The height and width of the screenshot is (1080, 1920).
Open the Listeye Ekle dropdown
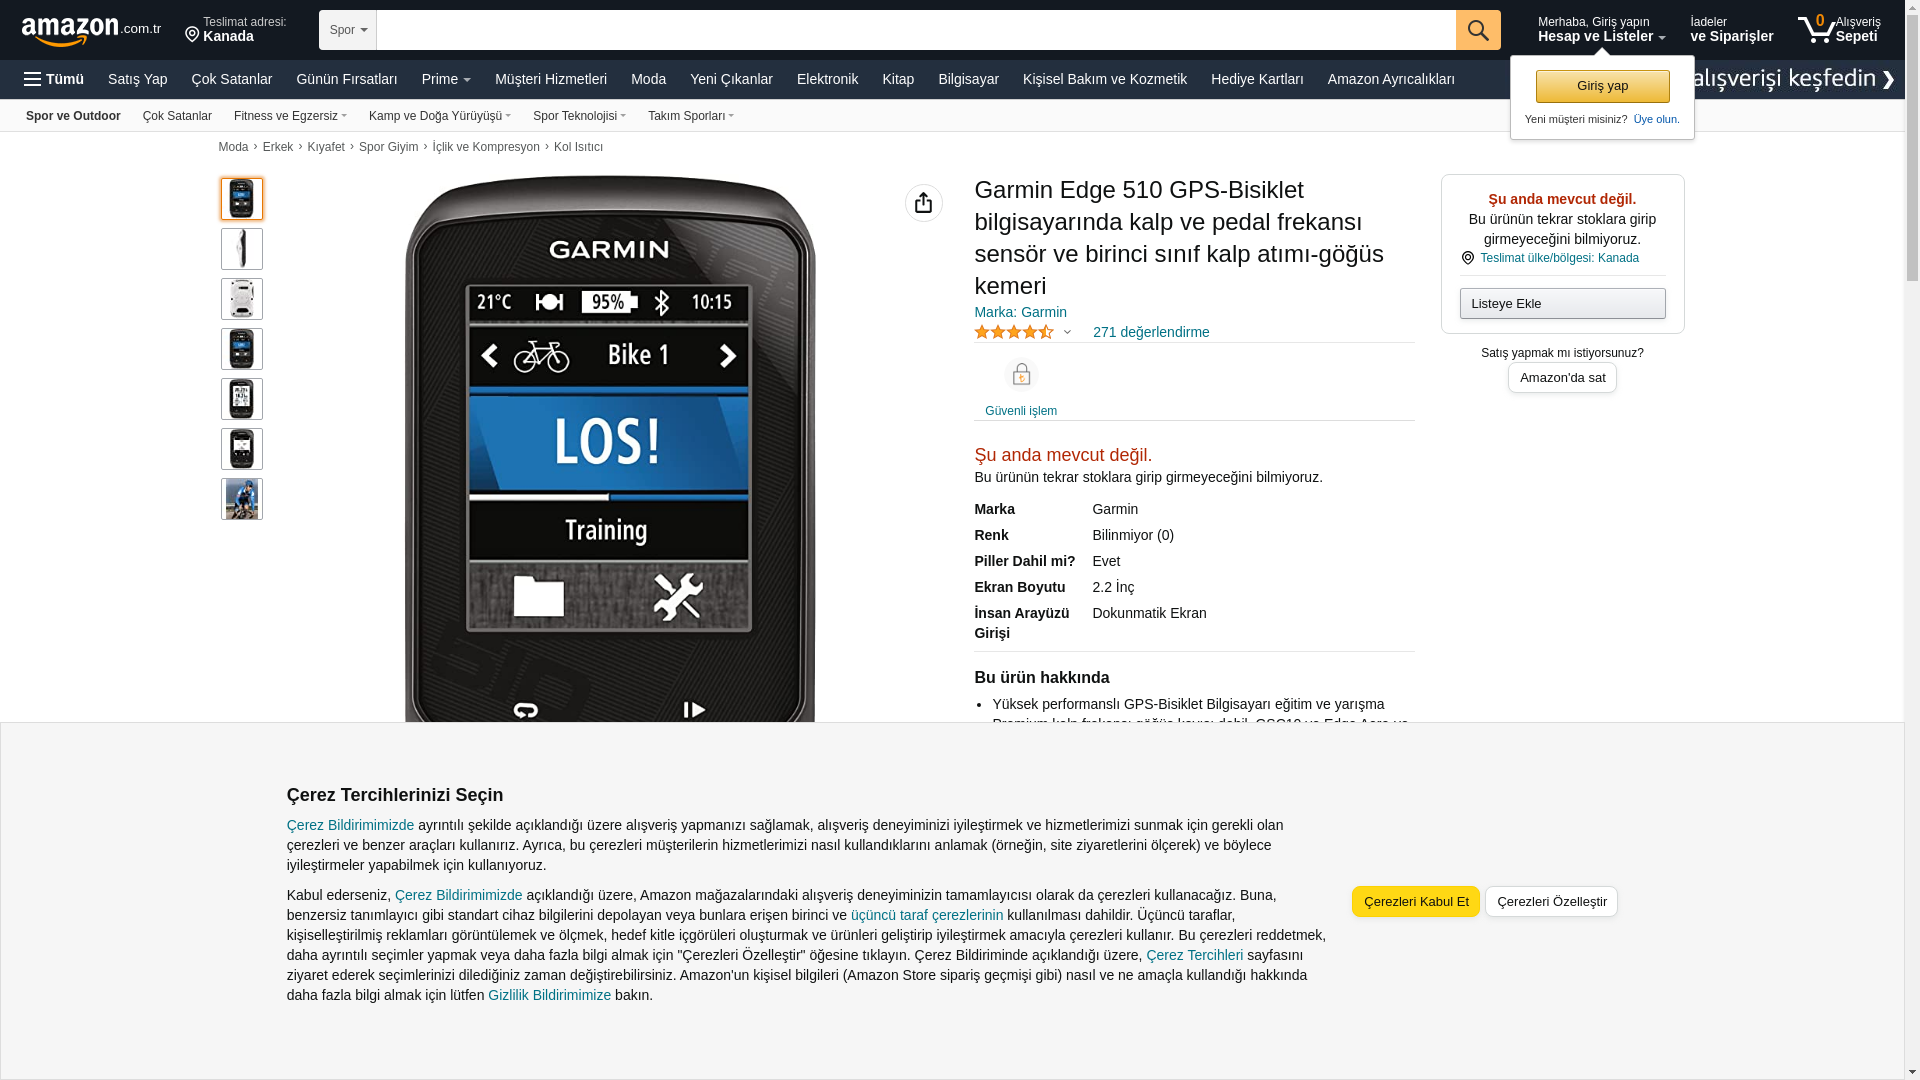[1562, 303]
